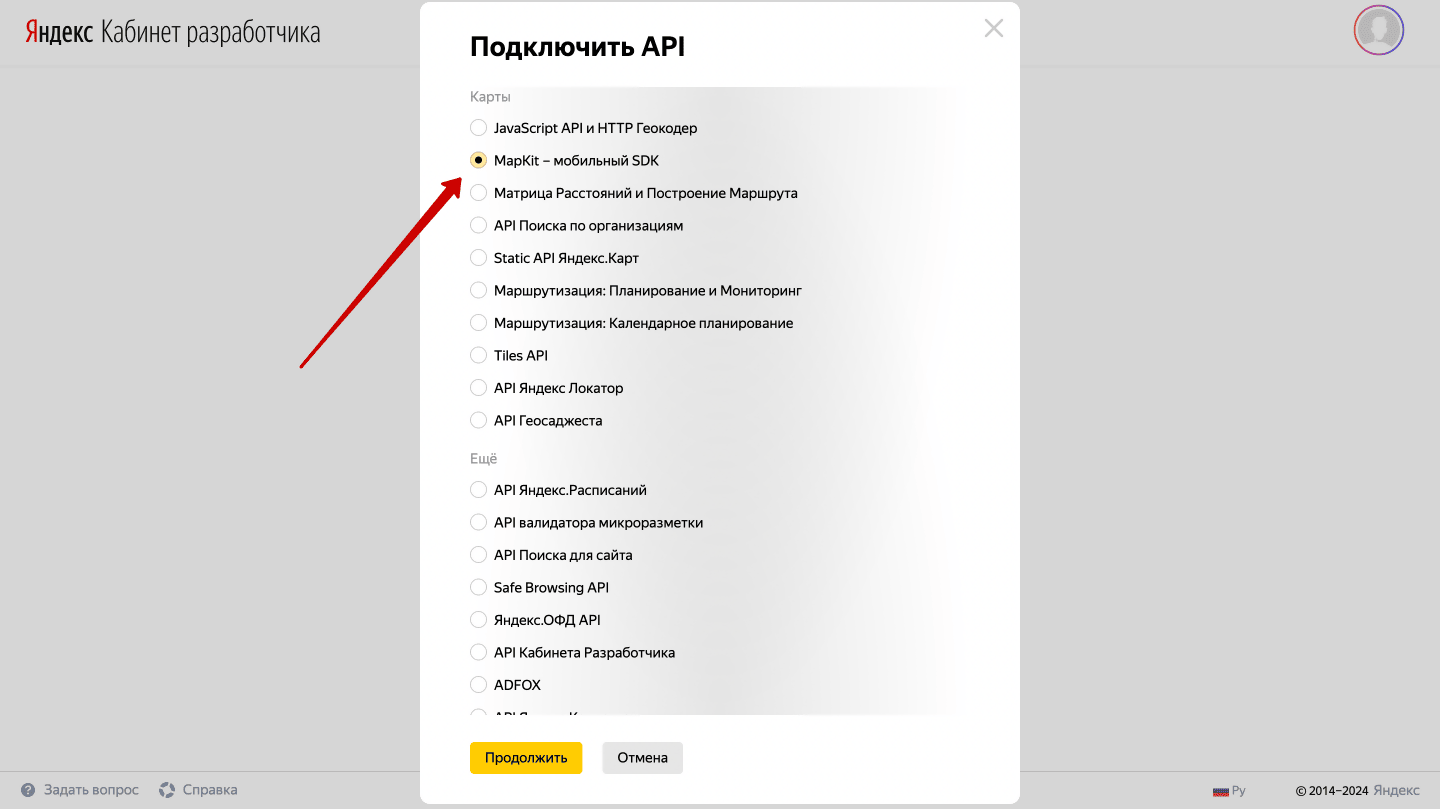Viewport: 1440px width, 809px height.
Task: Click the Отмена button
Action: pyautogui.click(x=642, y=758)
